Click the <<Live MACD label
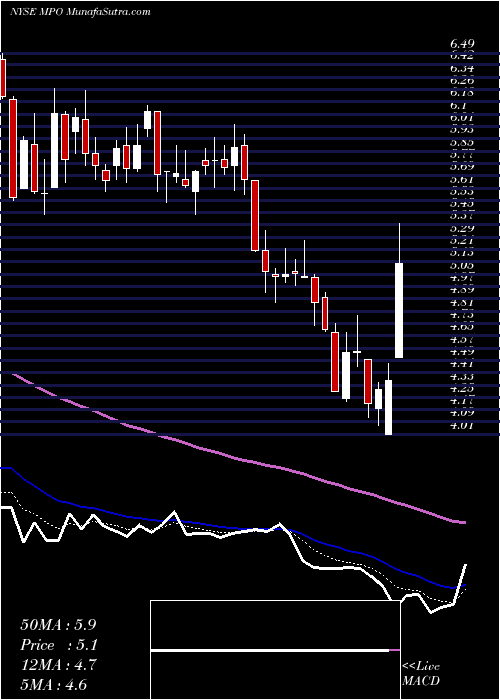 tap(421, 674)
